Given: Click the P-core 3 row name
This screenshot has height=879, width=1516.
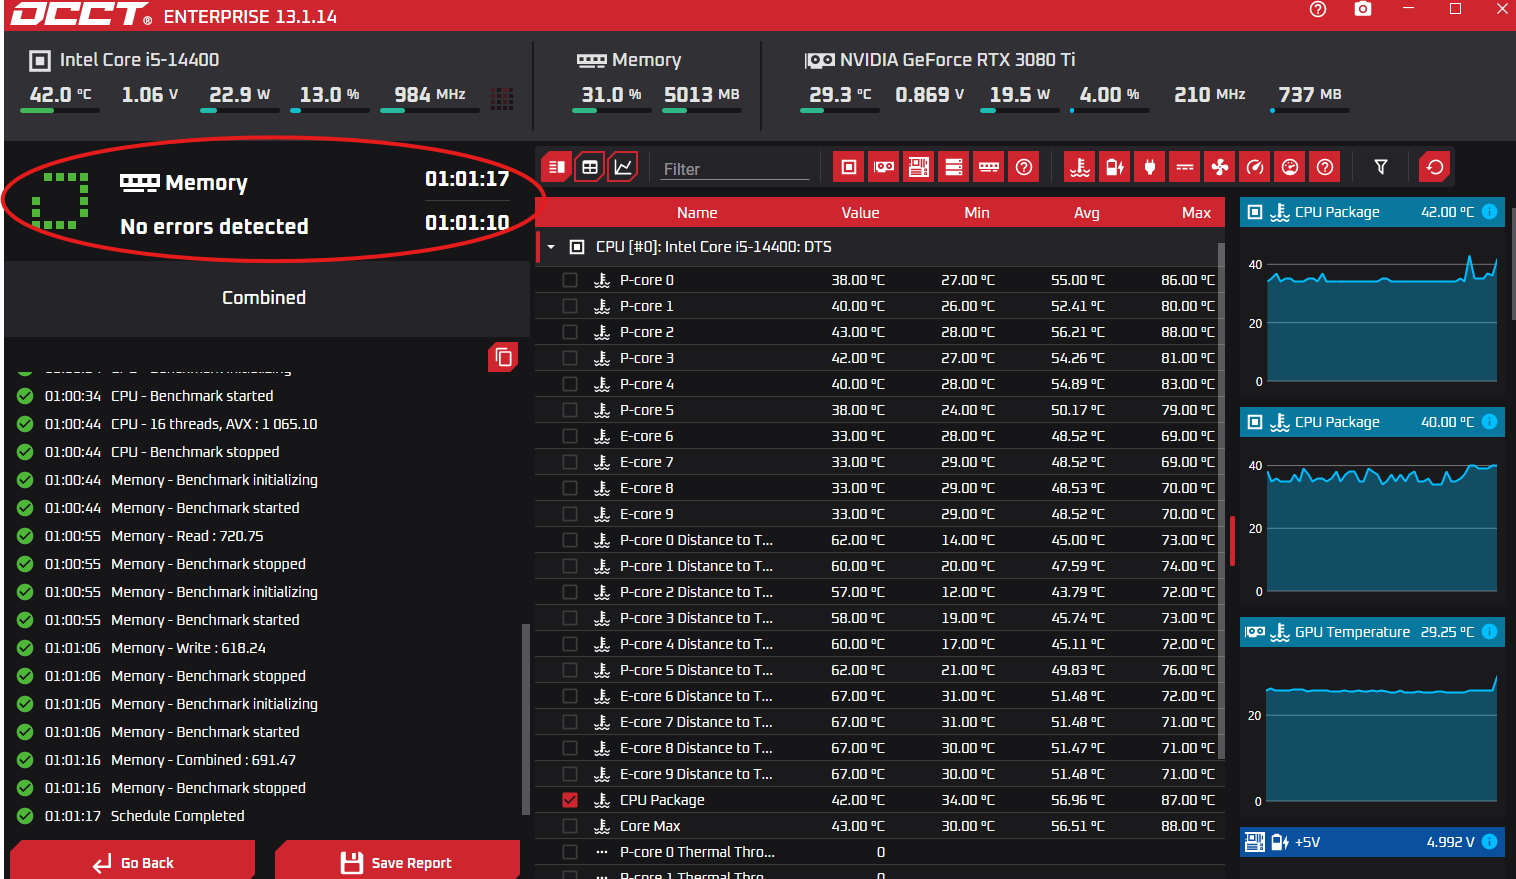Looking at the screenshot, I should pyautogui.click(x=647, y=358).
